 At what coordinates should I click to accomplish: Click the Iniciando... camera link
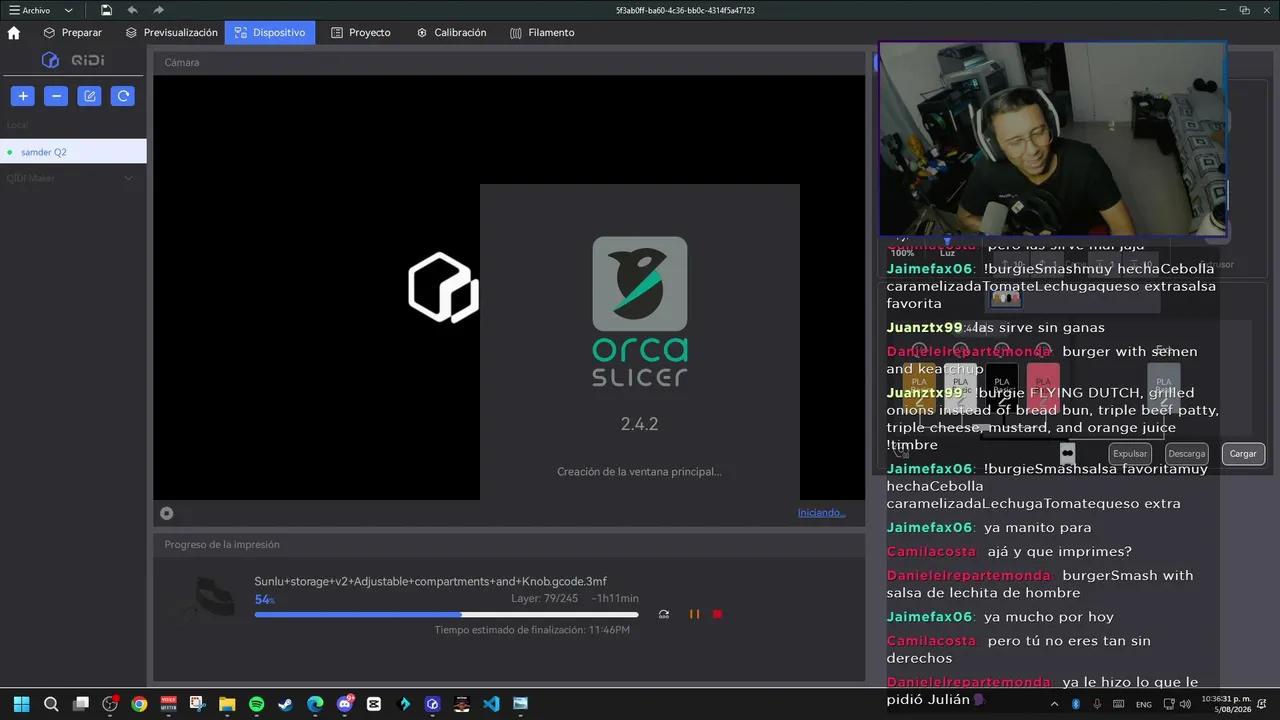(821, 513)
